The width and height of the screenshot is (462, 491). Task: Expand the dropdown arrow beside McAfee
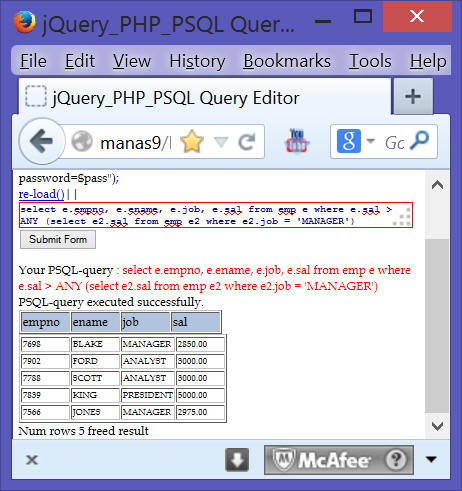(x=431, y=460)
